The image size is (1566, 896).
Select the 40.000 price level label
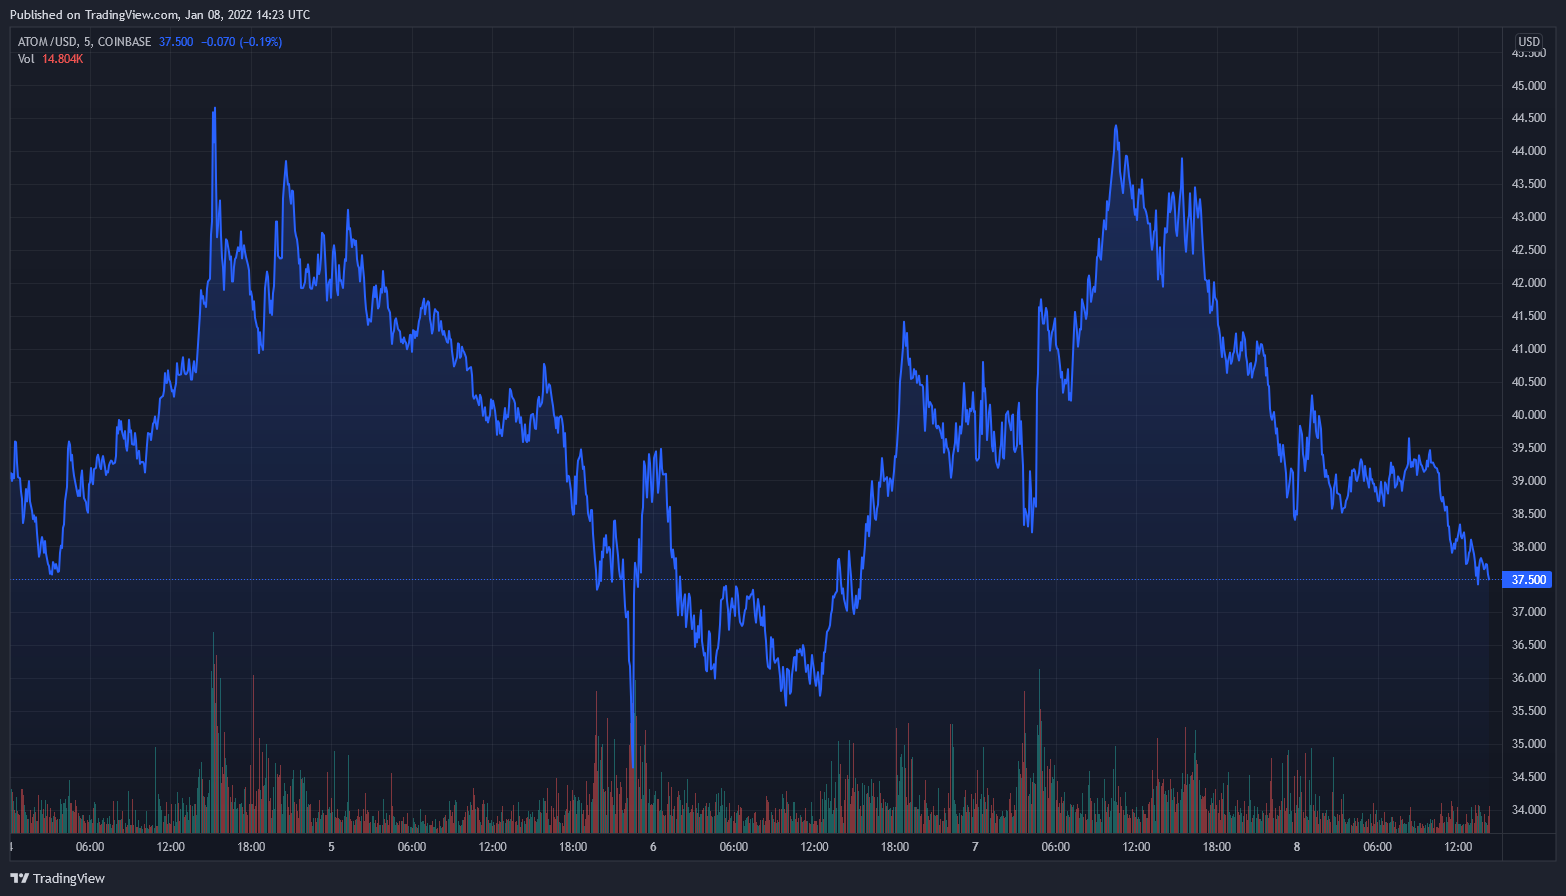(1529, 415)
